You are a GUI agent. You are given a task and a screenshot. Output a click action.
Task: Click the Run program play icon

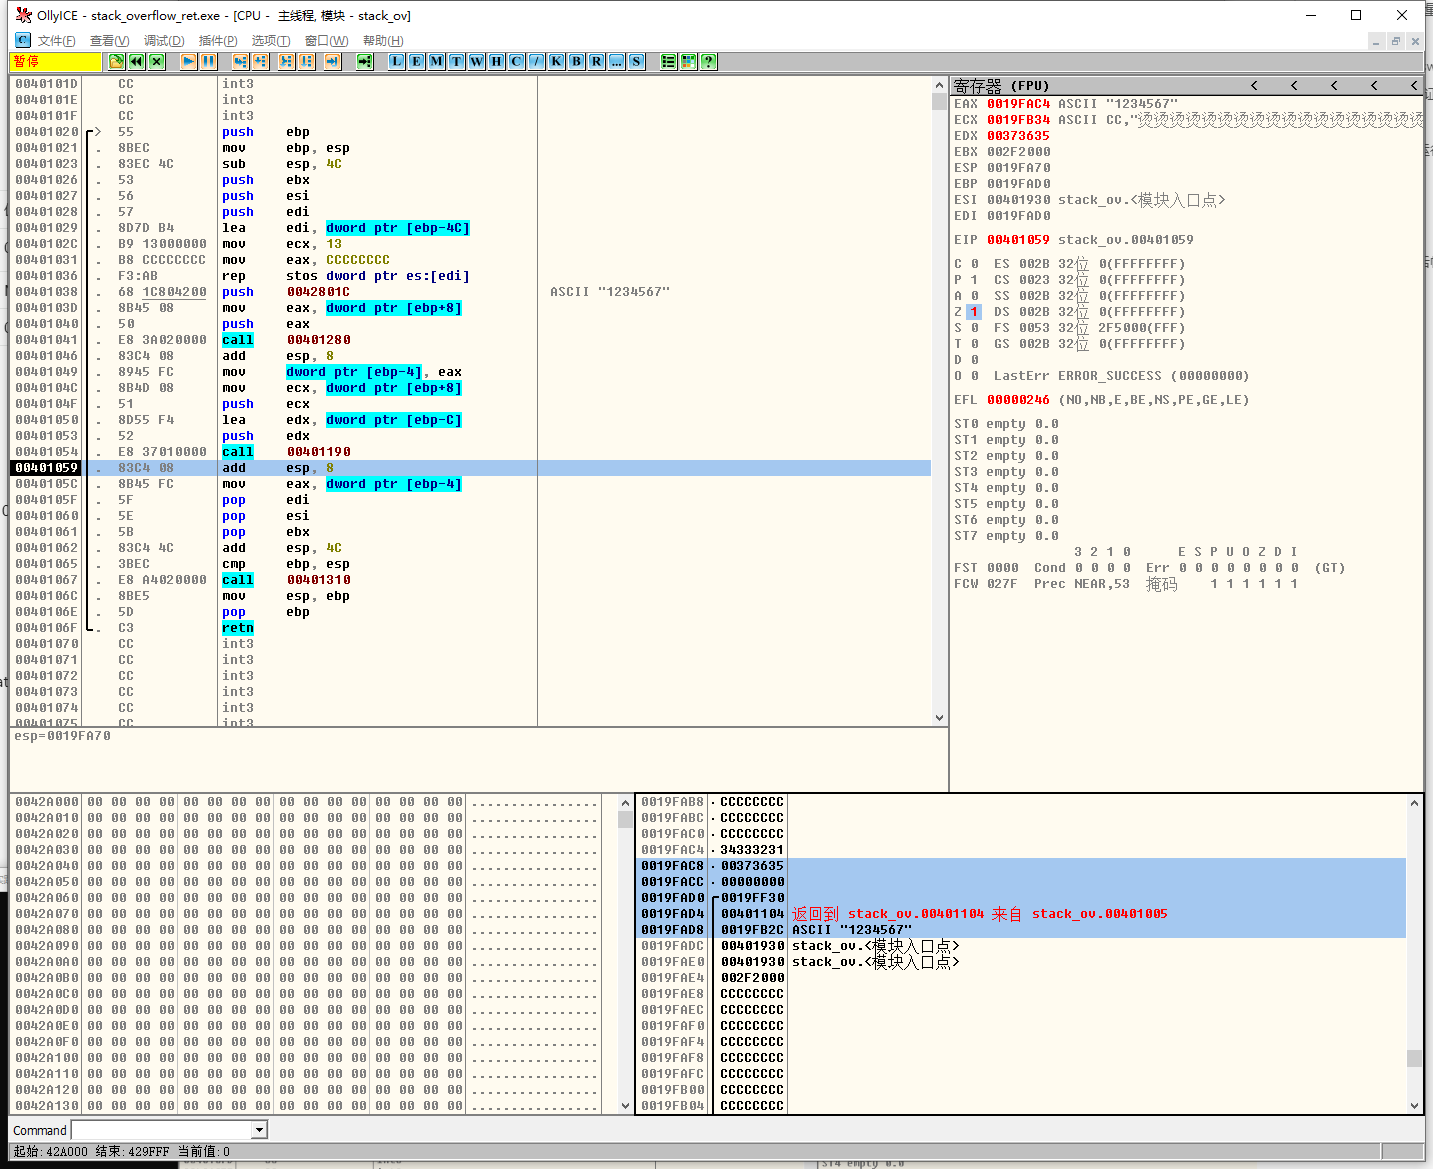188,62
